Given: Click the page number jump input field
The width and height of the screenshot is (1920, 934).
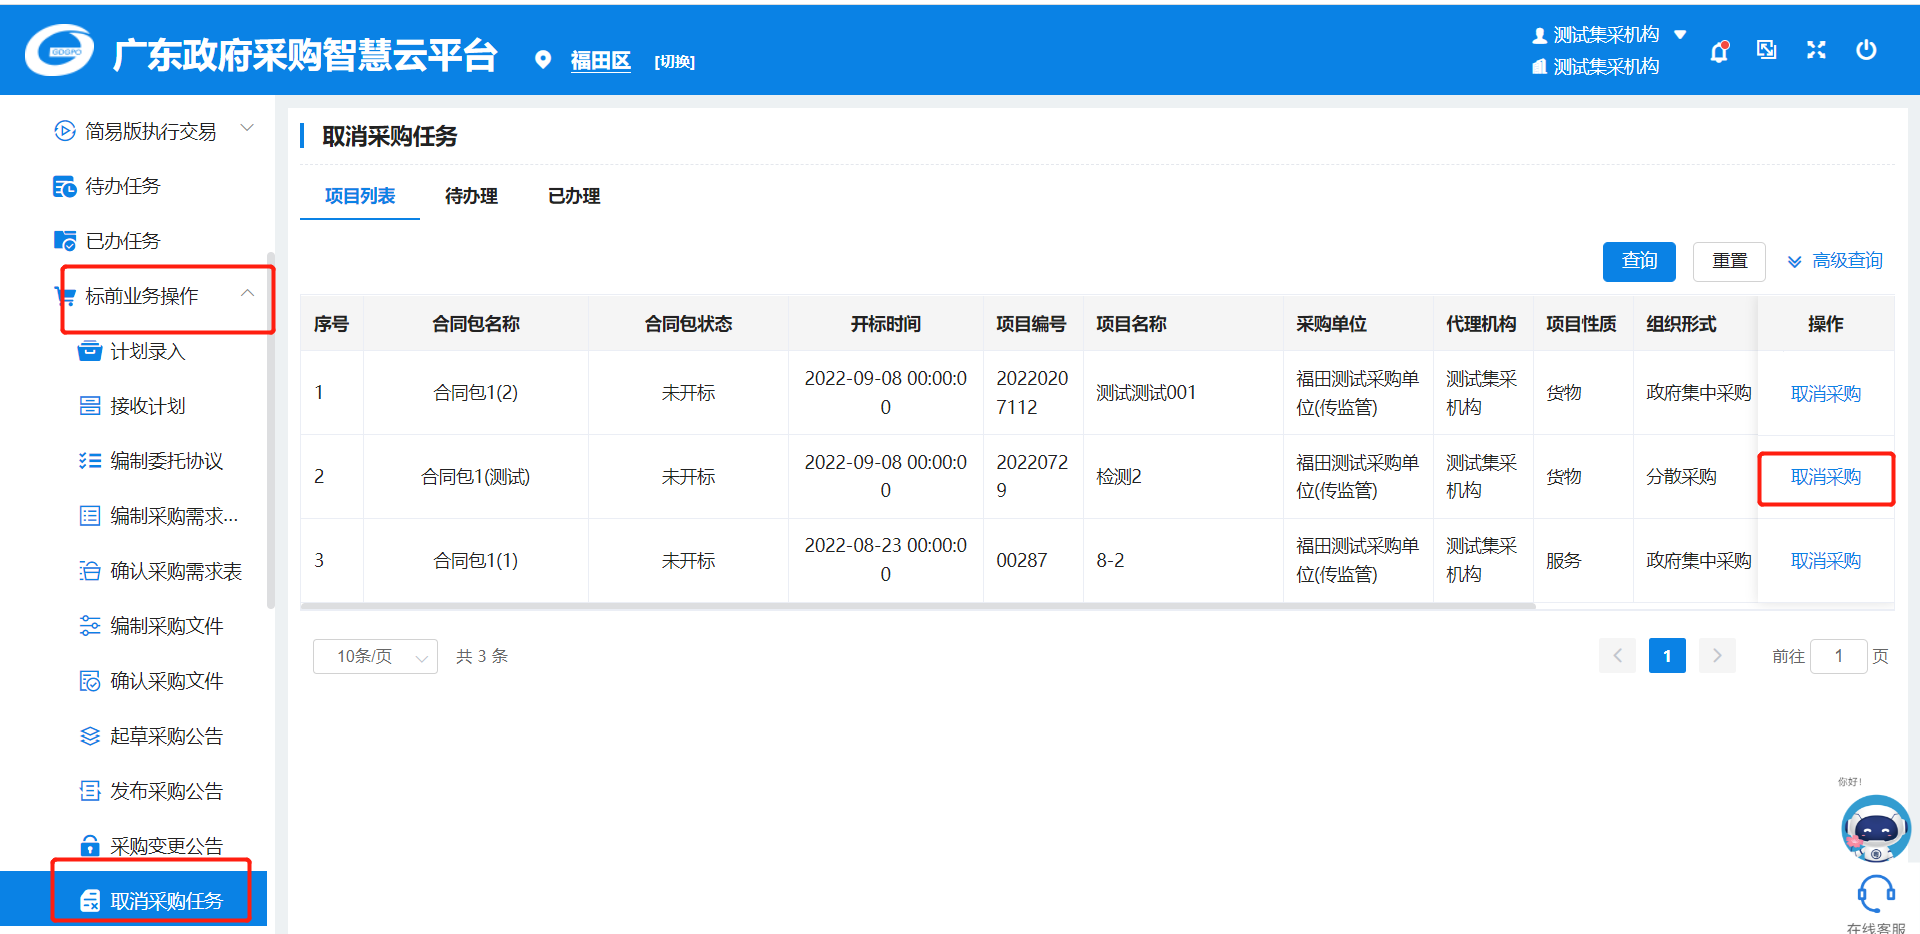Looking at the screenshot, I should [x=1838, y=656].
